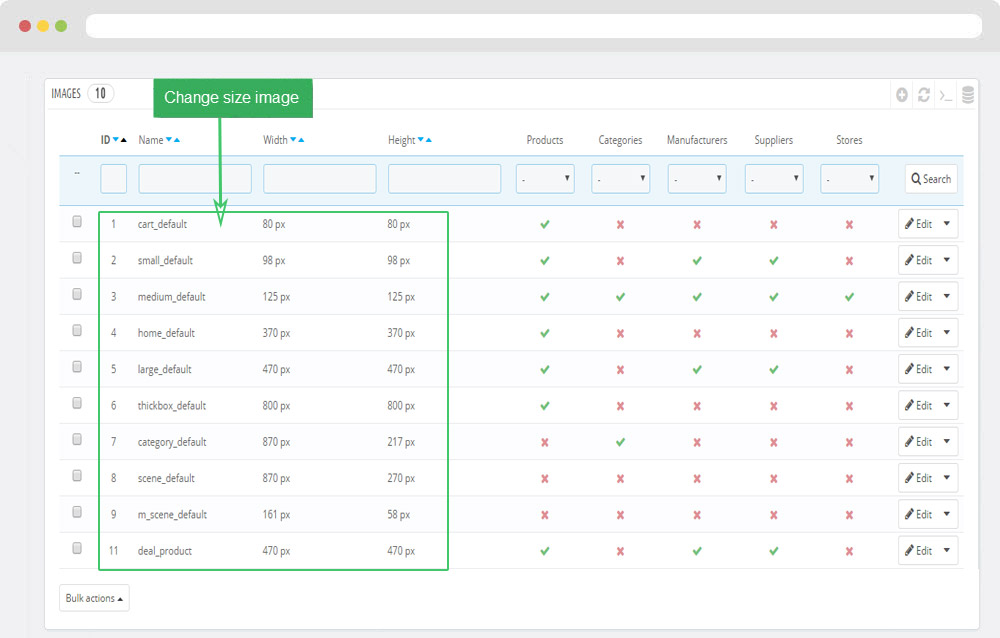Click the thickbox_default name cell
This screenshot has width=1000, height=638.
pos(172,406)
